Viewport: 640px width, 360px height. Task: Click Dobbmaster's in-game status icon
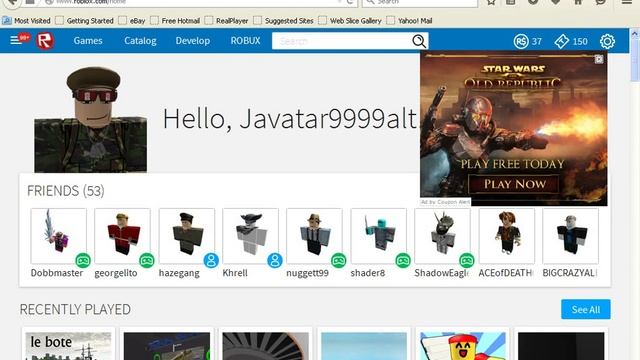tap(83, 260)
